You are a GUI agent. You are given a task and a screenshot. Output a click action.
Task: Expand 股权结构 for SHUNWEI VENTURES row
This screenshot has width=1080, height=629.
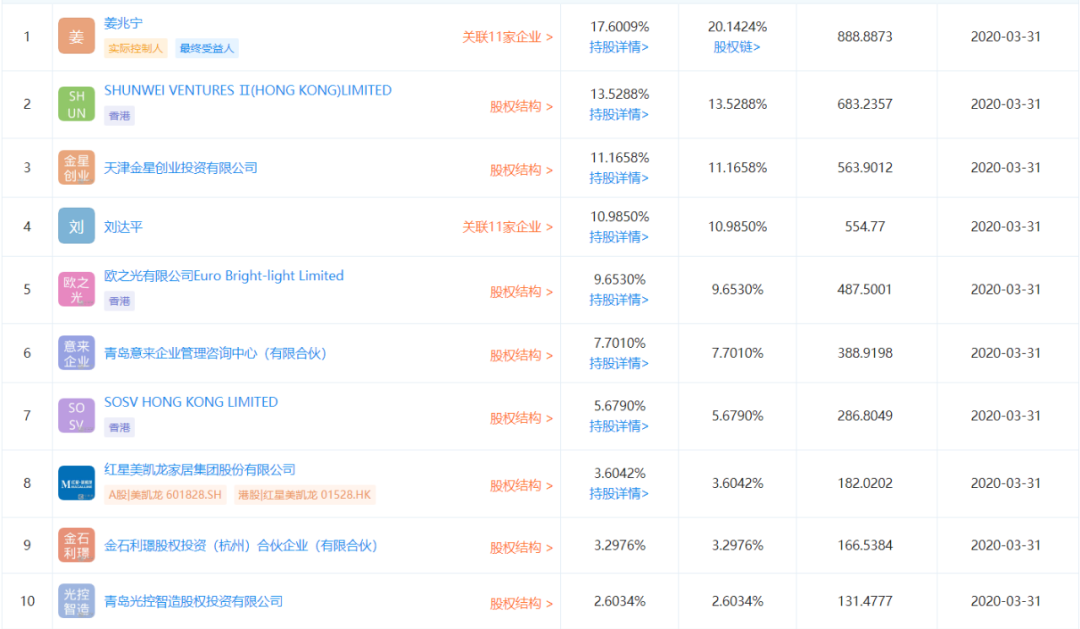(521, 106)
